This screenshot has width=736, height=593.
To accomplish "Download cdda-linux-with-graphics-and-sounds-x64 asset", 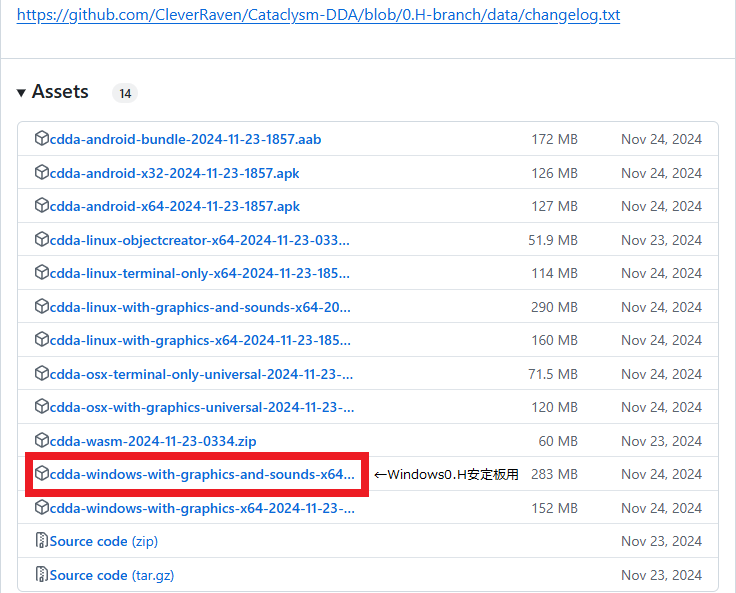I will tap(200, 307).
